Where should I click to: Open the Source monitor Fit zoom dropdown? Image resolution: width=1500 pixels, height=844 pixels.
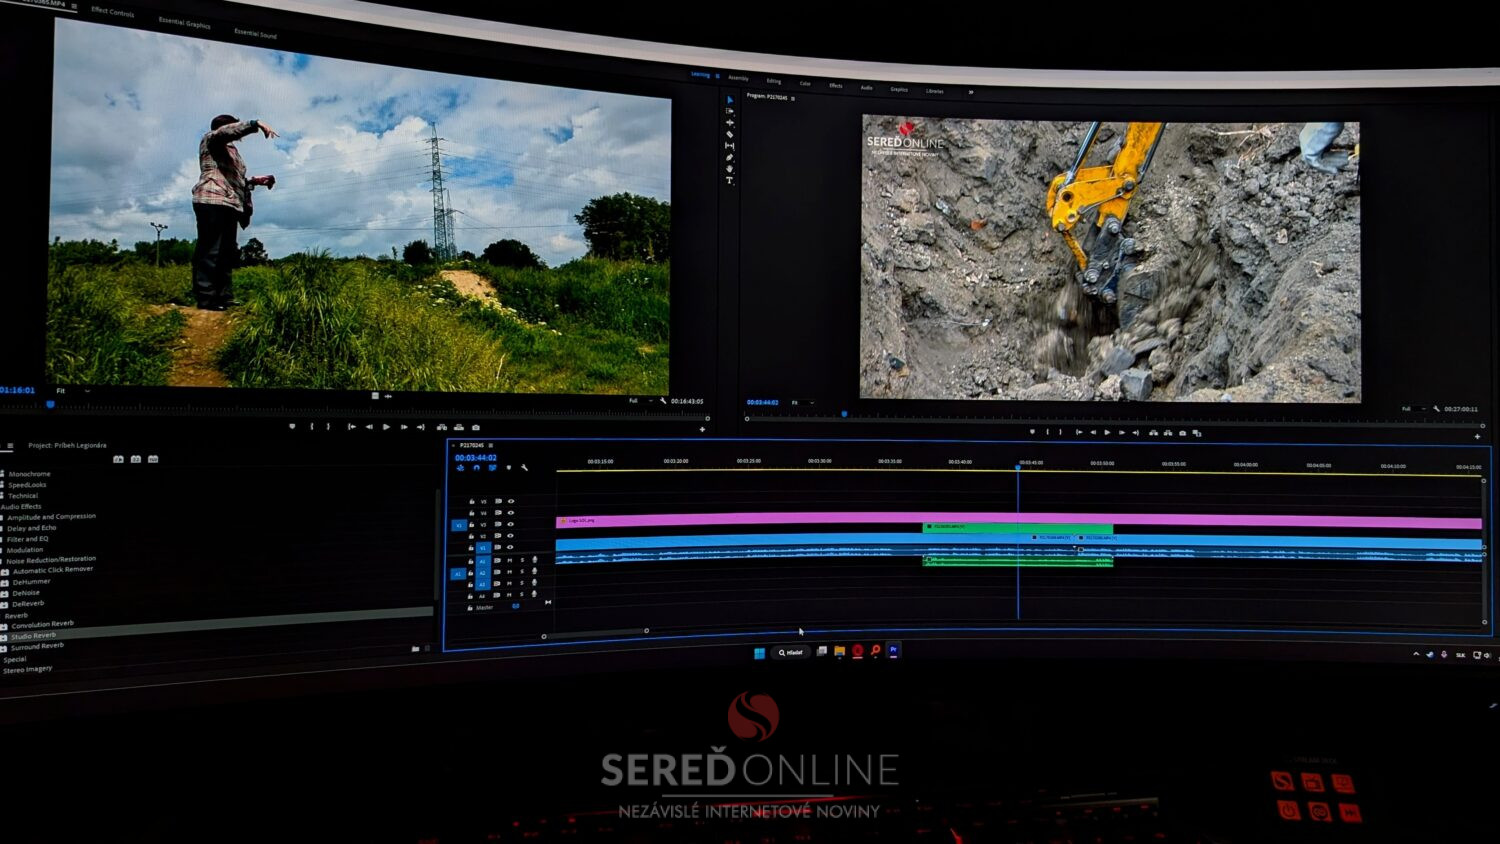coord(72,391)
